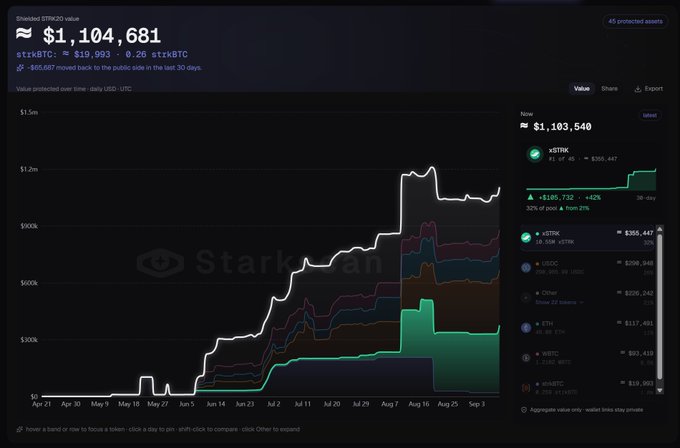Click the token list scrollbar thumb
The height and width of the screenshot is (448, 680).
660,307
